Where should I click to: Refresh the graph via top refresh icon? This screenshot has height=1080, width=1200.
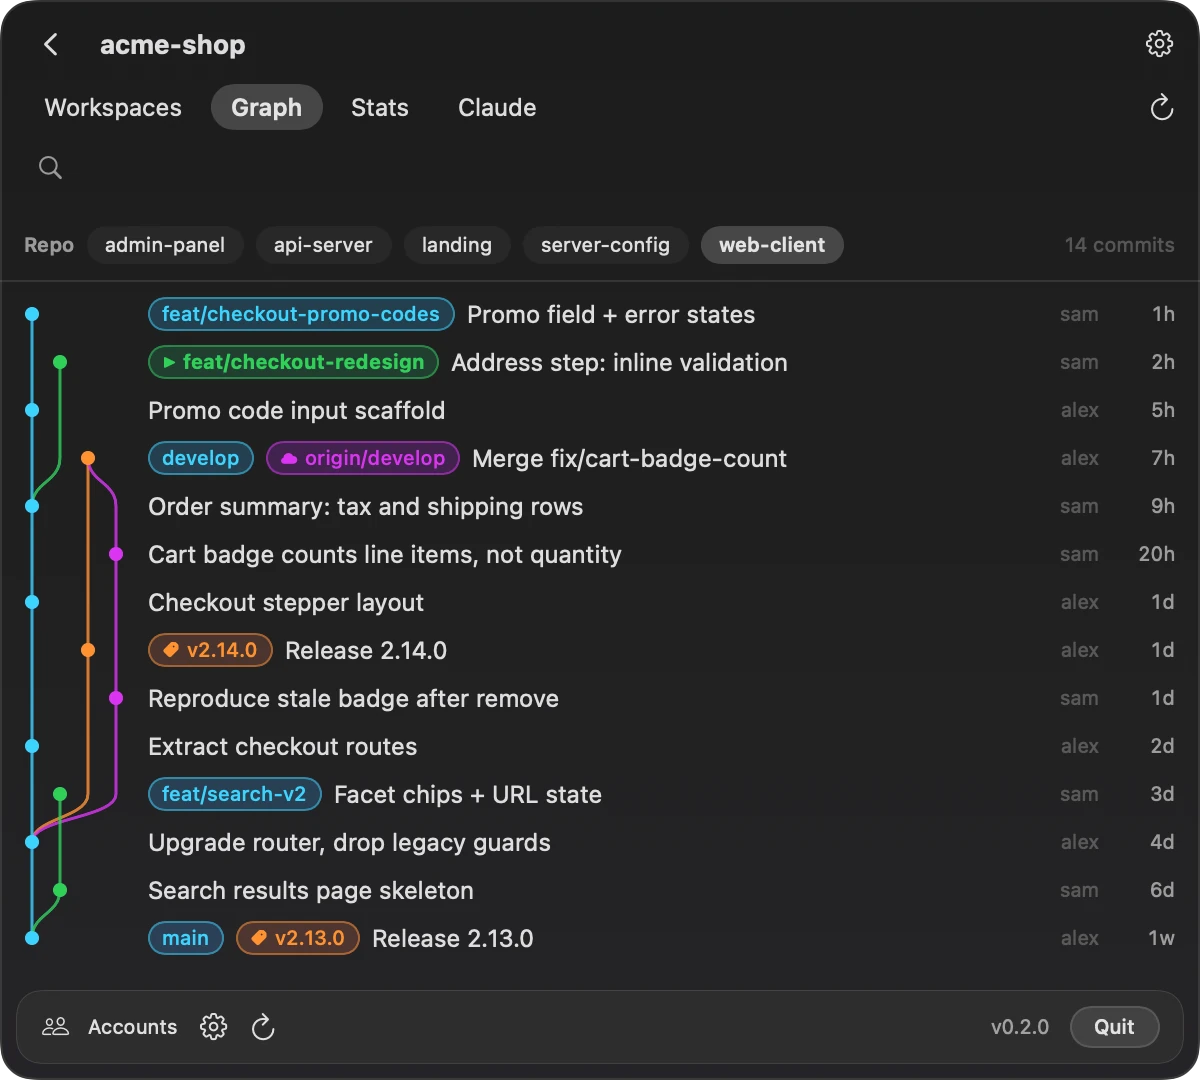1161,107
